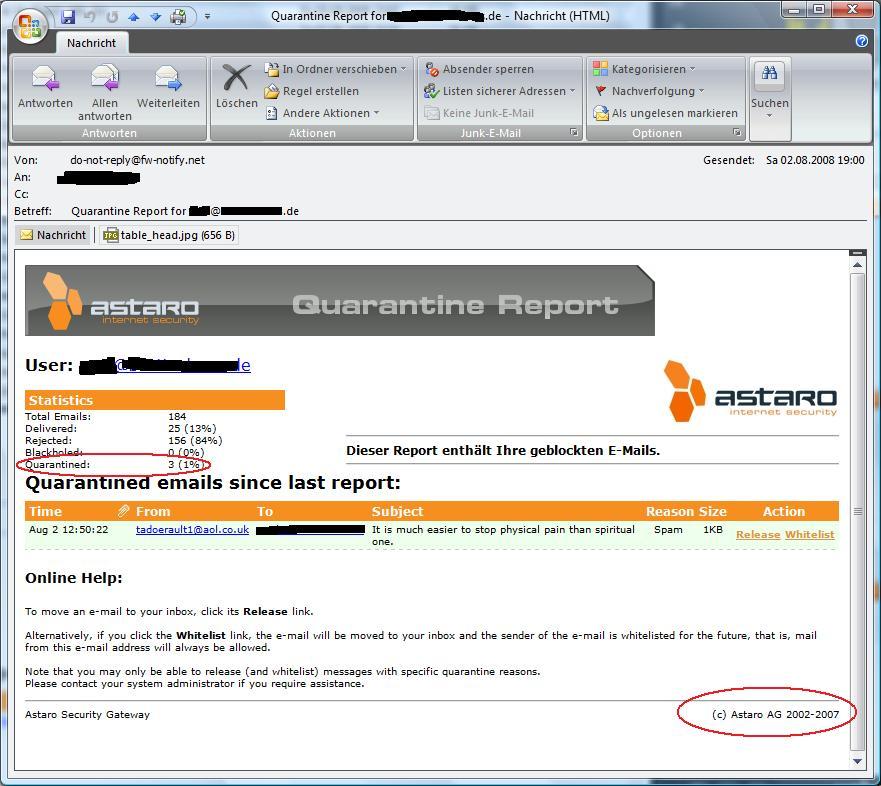Screen dimensions: 881x786
Task: Open attachment table_head.jpg
Action: click(169, 235)
